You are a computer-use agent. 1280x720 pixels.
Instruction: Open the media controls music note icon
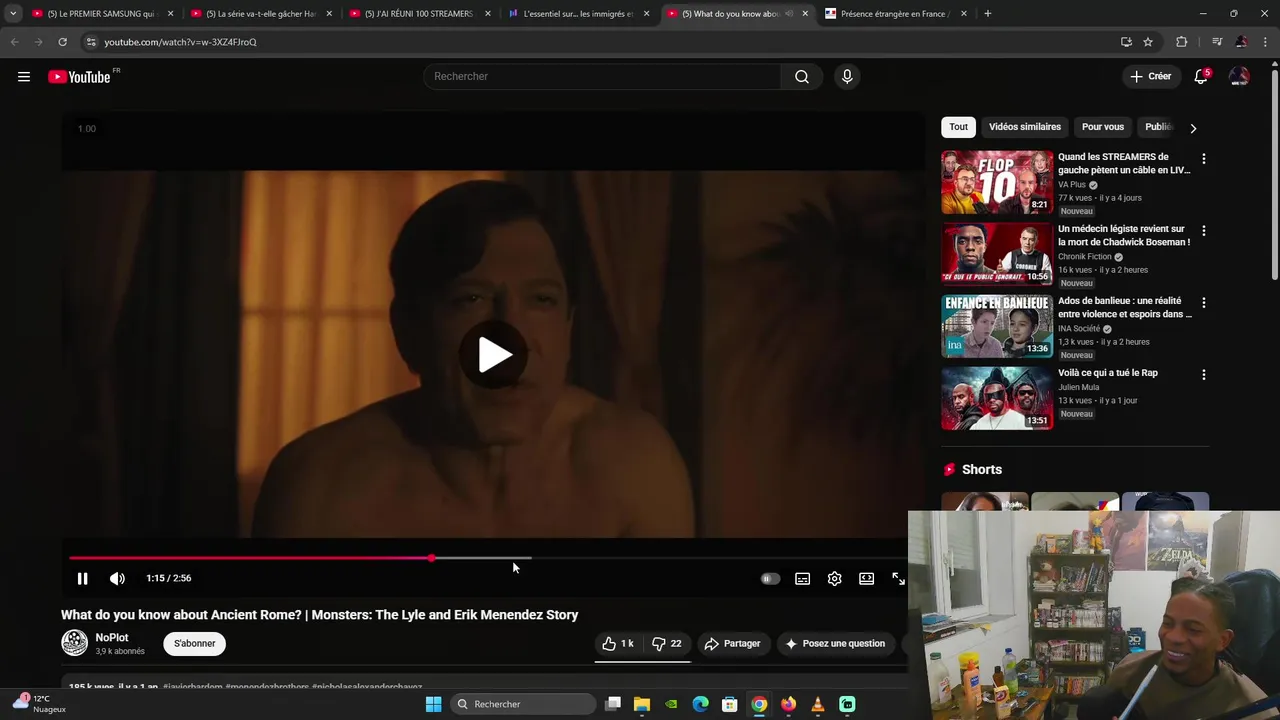(1216, 42)
